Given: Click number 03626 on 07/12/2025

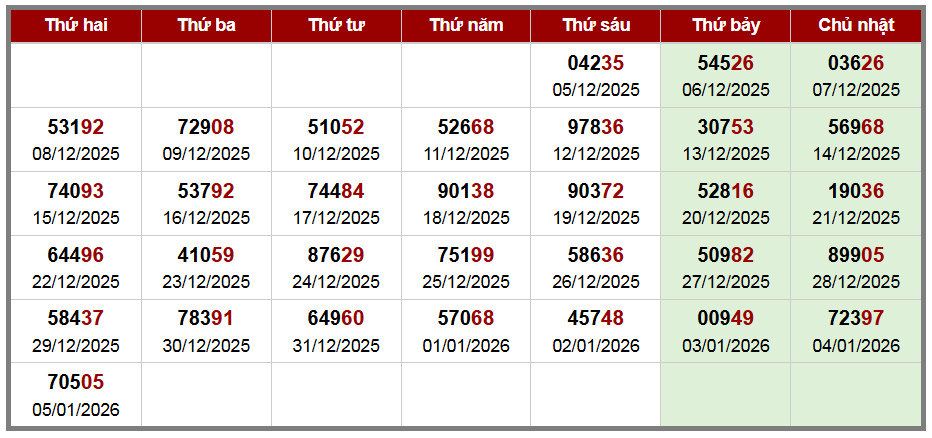Looking at the screenshot, I should (x=856, y=64).
